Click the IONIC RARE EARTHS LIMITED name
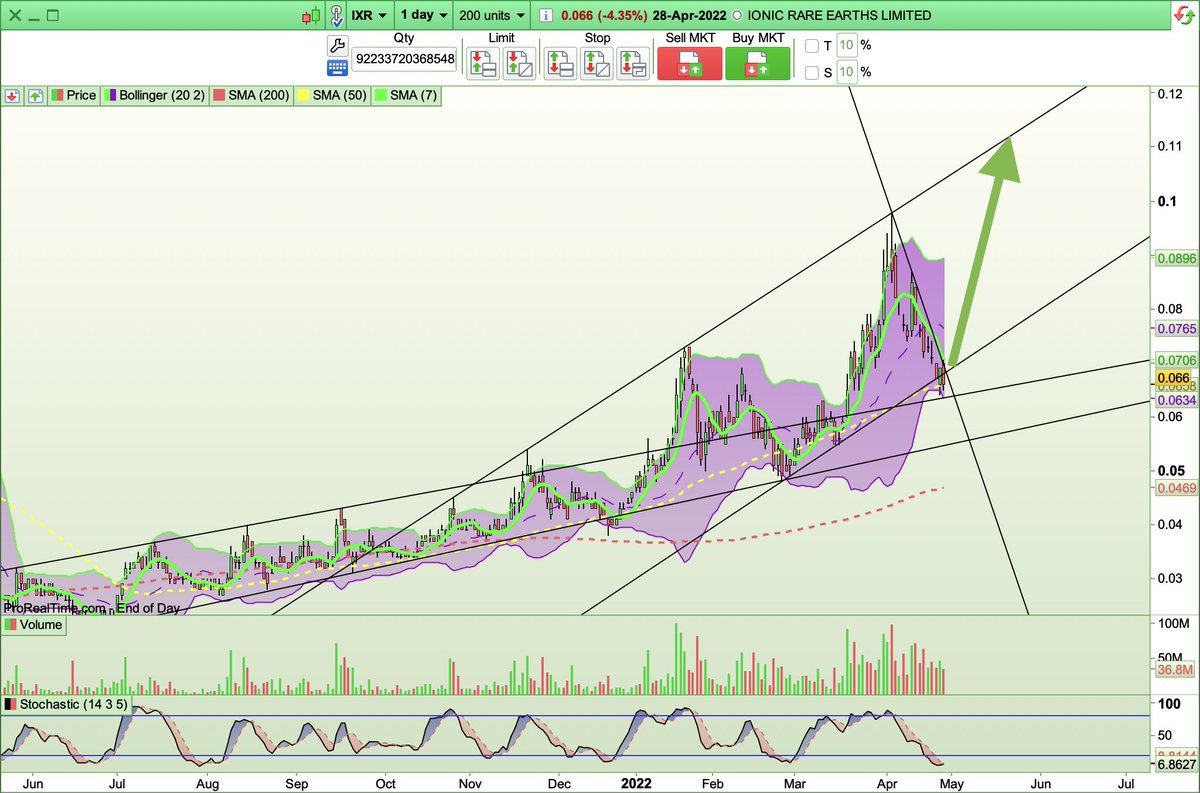The image size is (1200, 793). [839, 16]
